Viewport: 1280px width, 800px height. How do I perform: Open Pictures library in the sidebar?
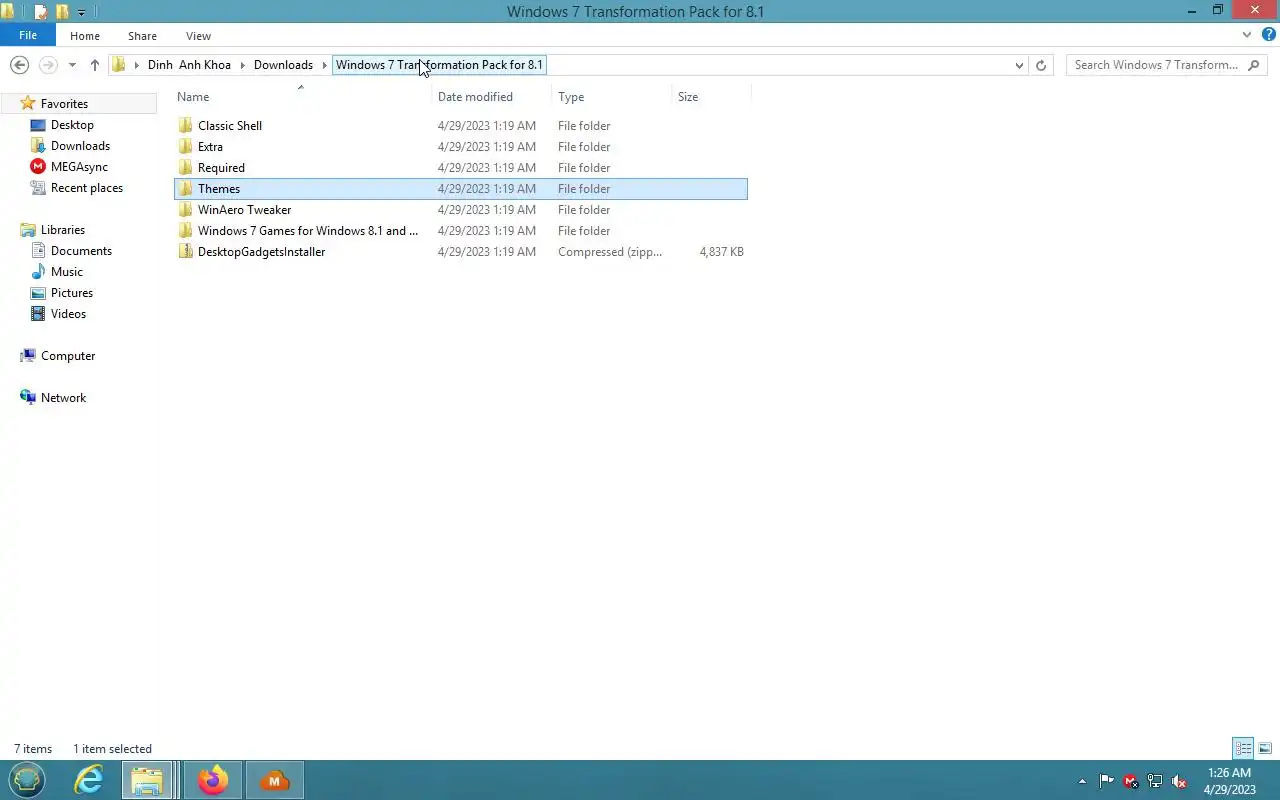point(72,293)
